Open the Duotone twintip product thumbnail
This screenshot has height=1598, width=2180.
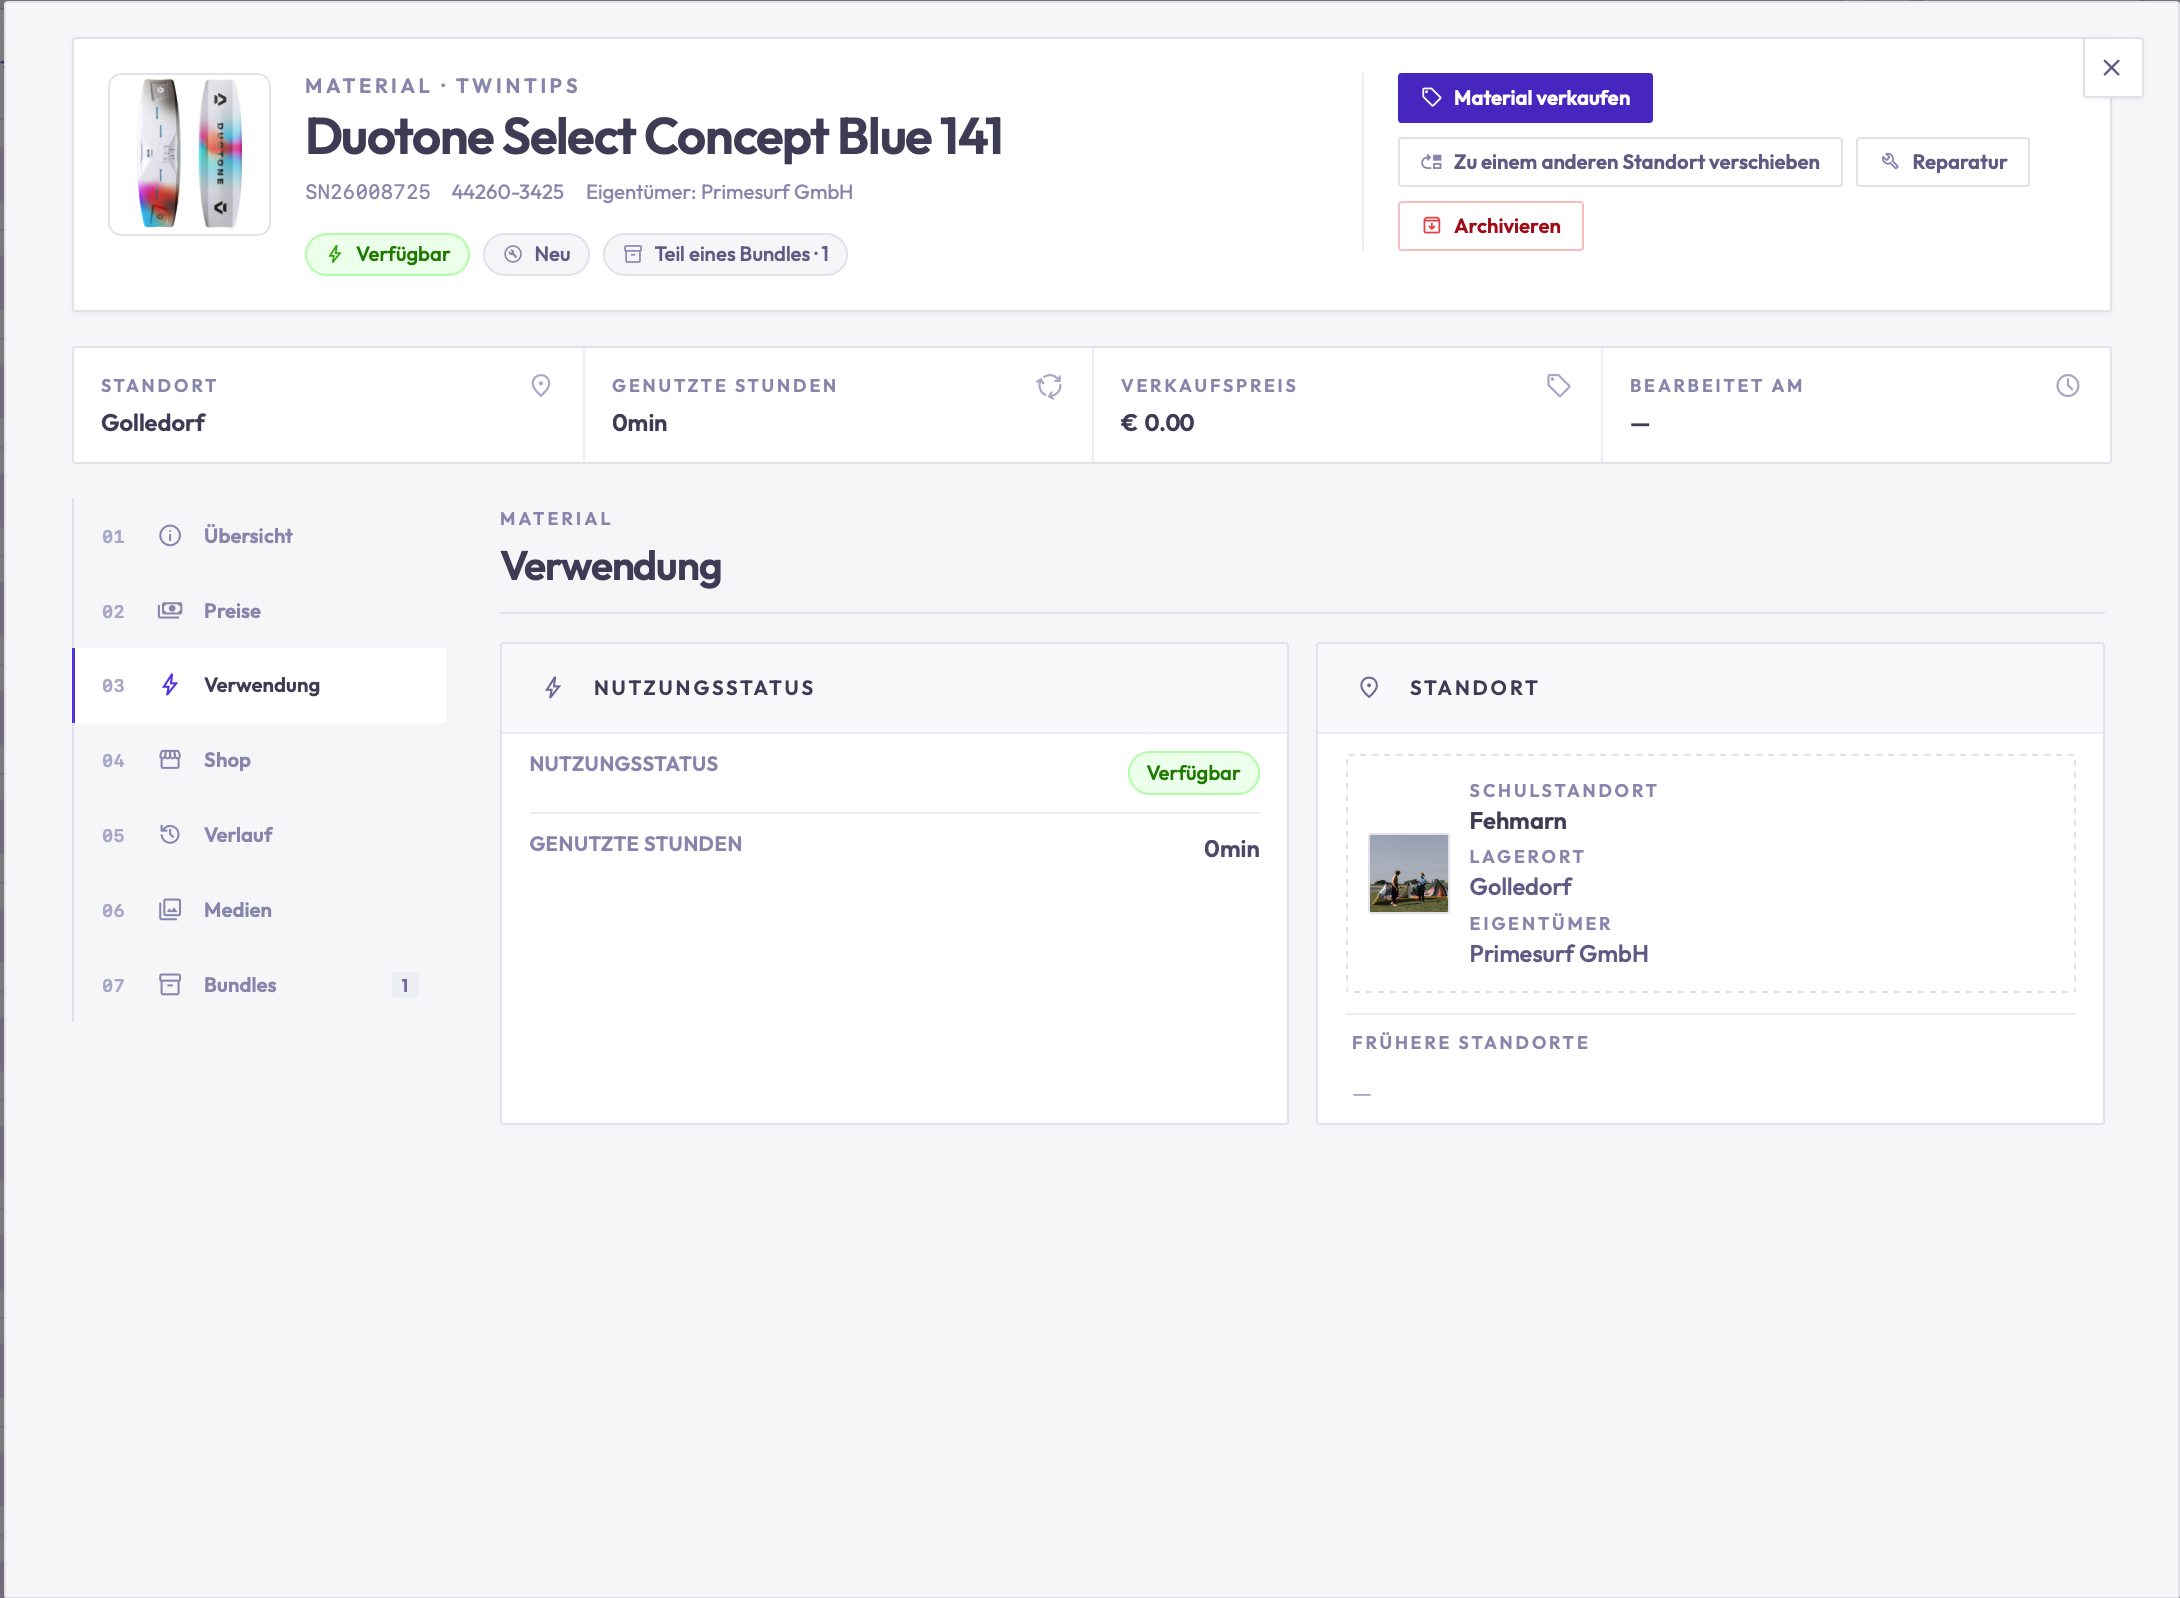[189, 154]
